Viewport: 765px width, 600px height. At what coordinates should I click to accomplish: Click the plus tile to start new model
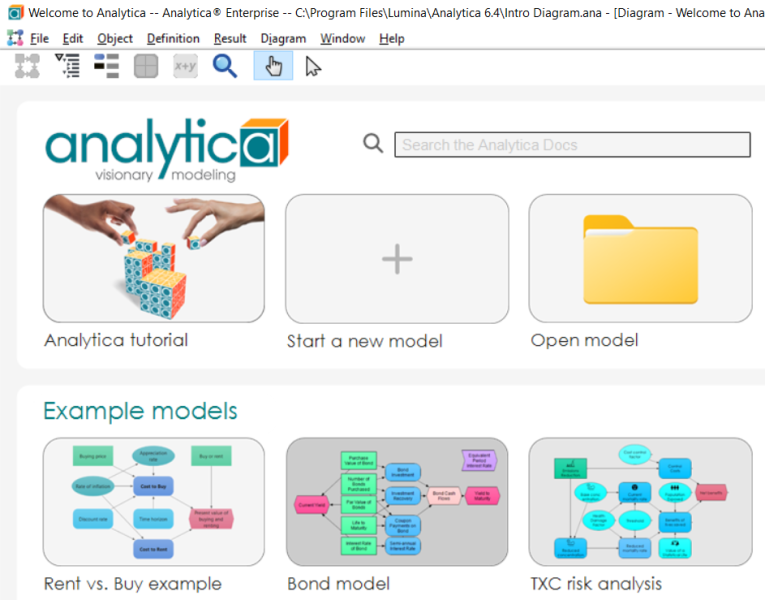pos(397,258)
